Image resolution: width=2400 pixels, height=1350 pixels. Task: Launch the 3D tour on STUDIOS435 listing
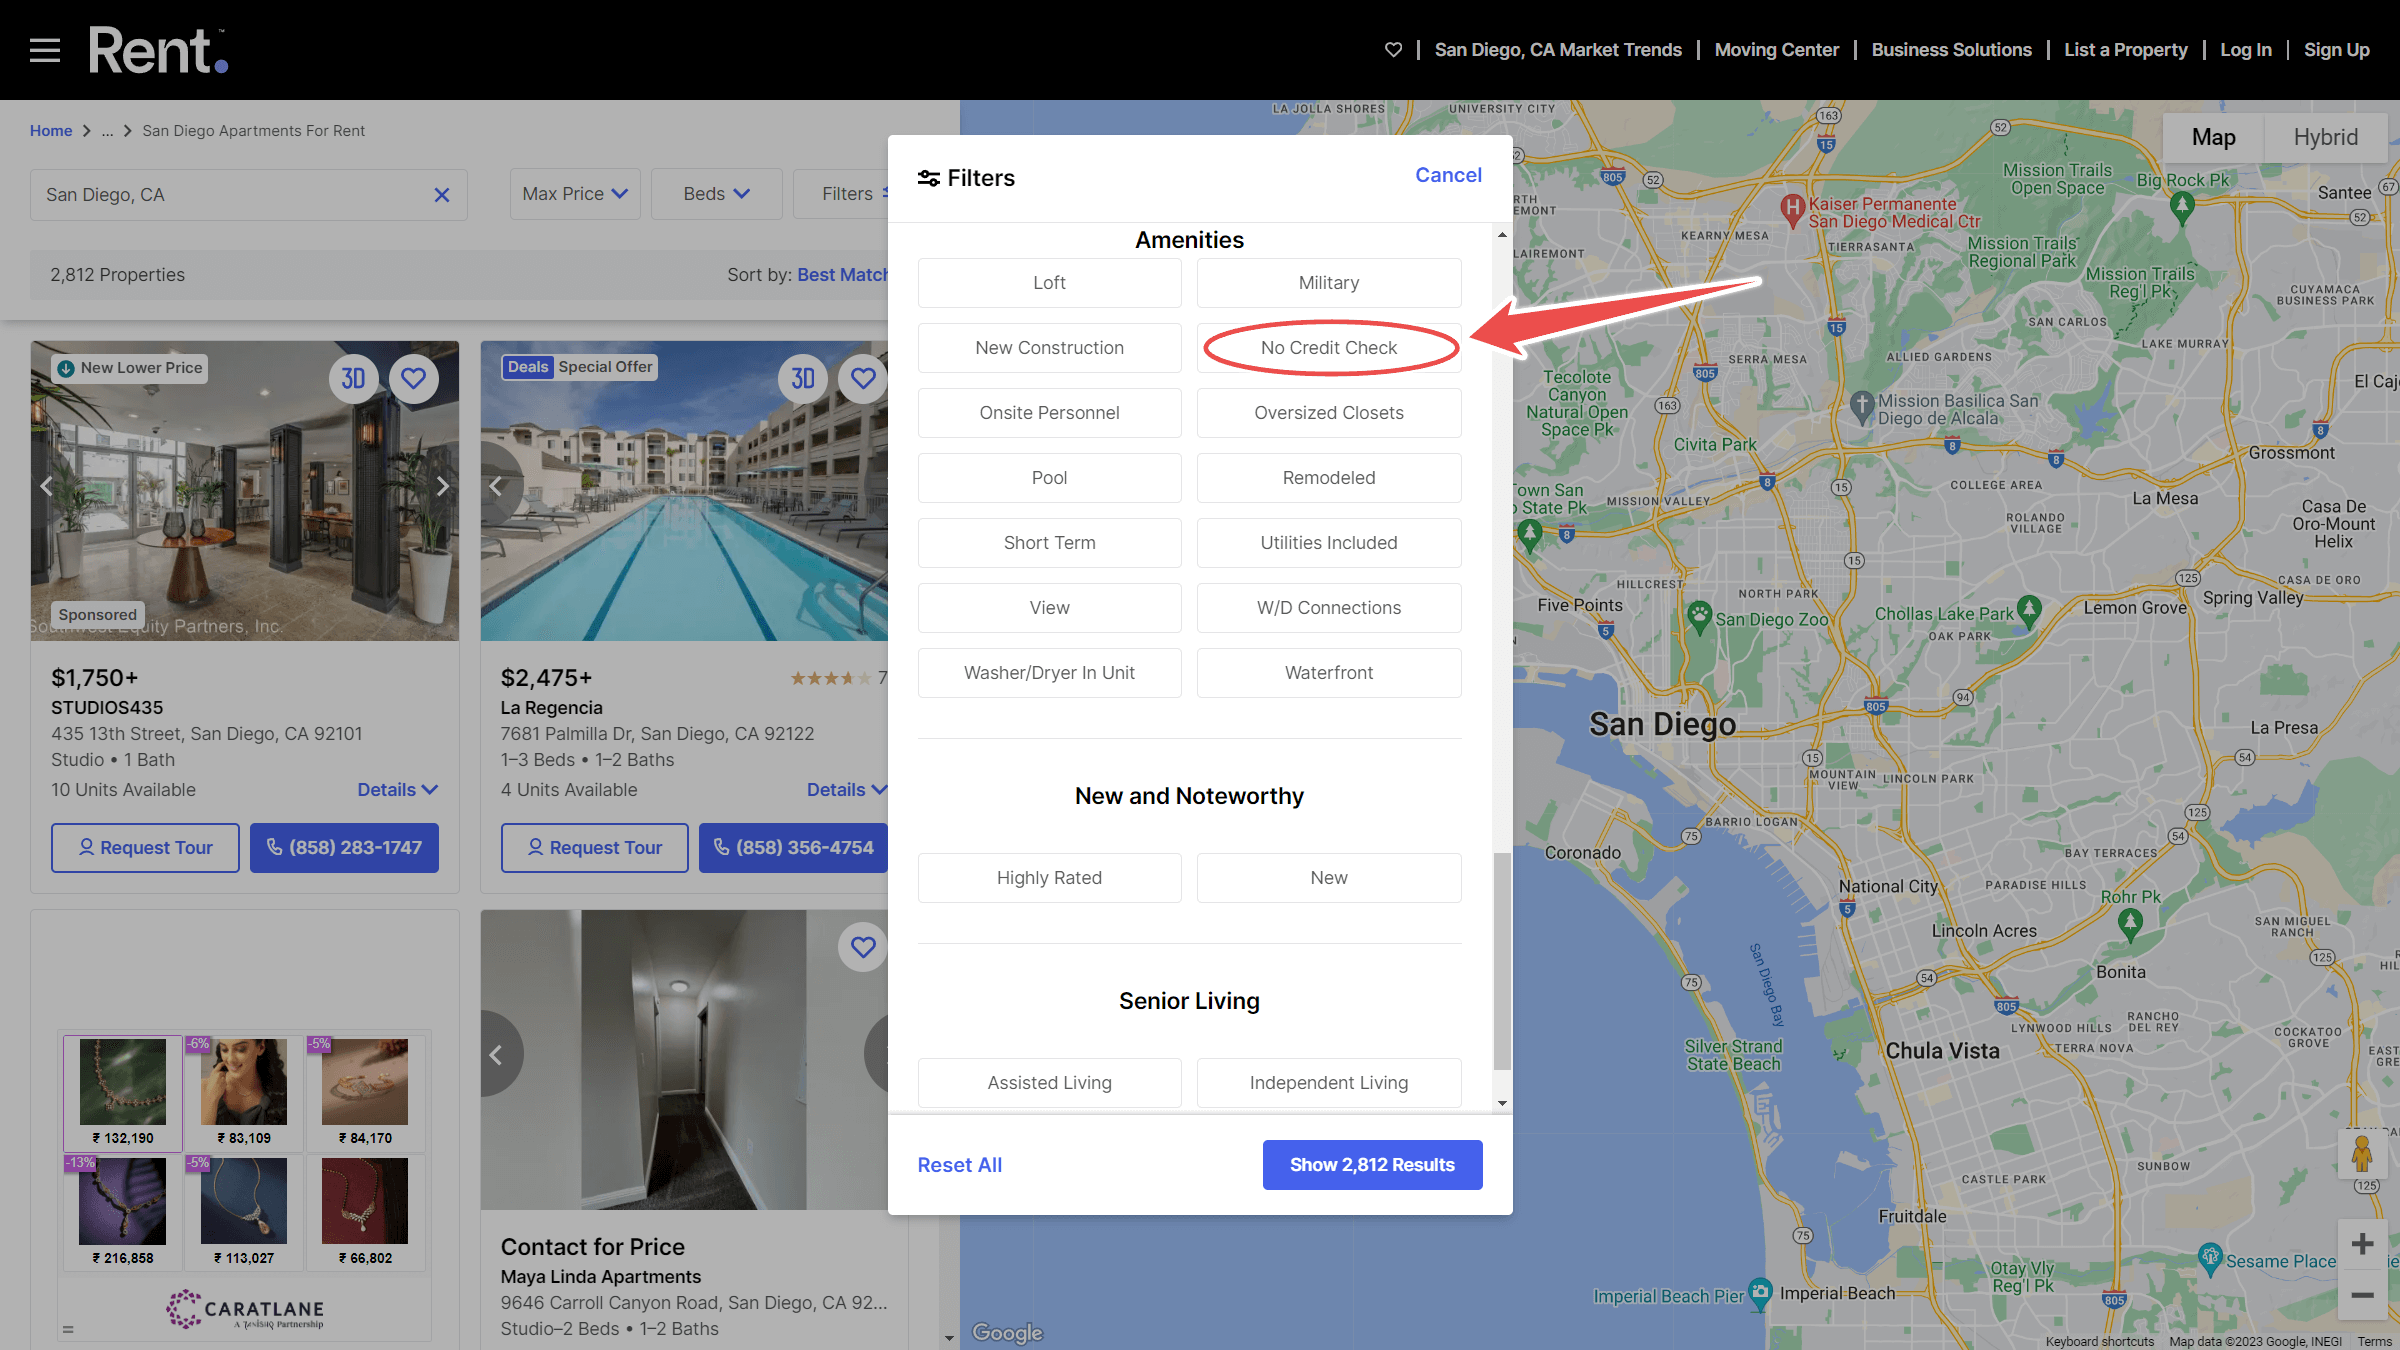click(353, 378)
